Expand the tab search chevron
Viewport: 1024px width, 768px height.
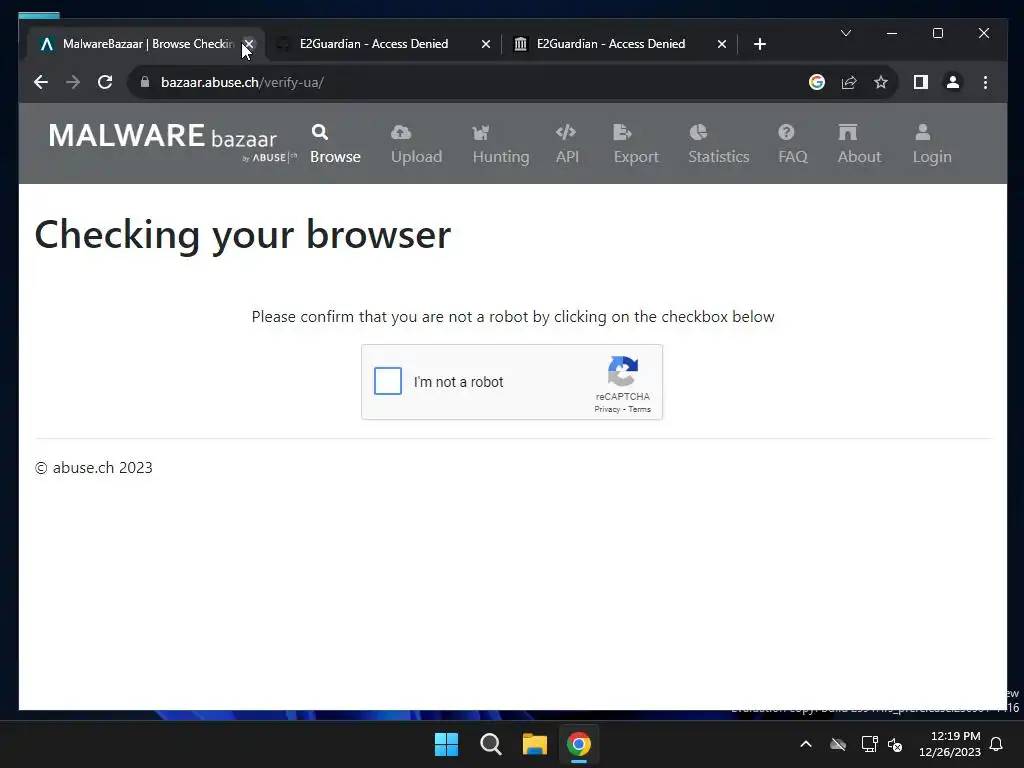846,33
